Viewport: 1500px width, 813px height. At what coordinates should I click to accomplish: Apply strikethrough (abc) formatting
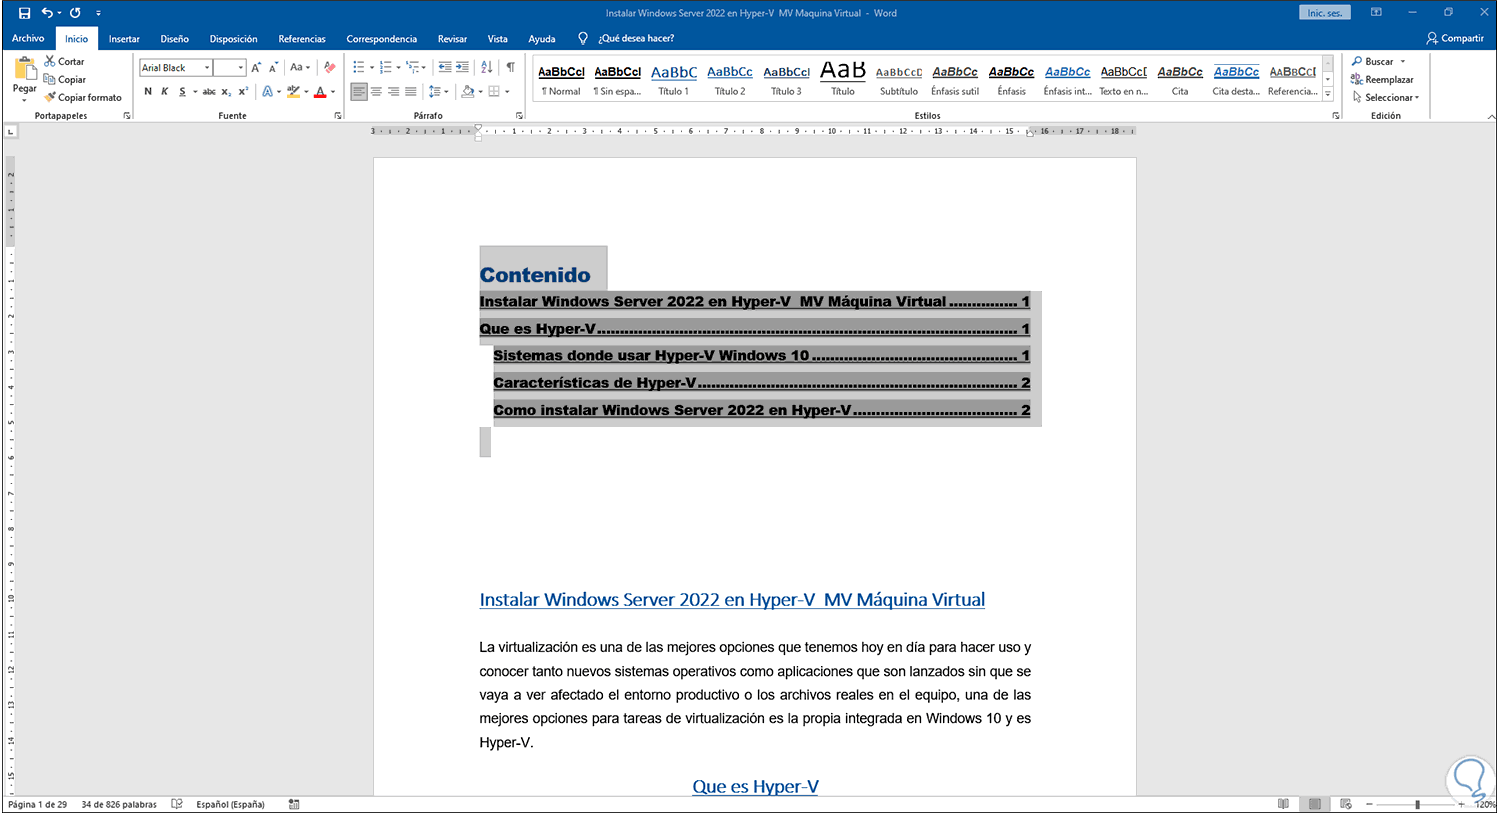(x=209, y=91)
